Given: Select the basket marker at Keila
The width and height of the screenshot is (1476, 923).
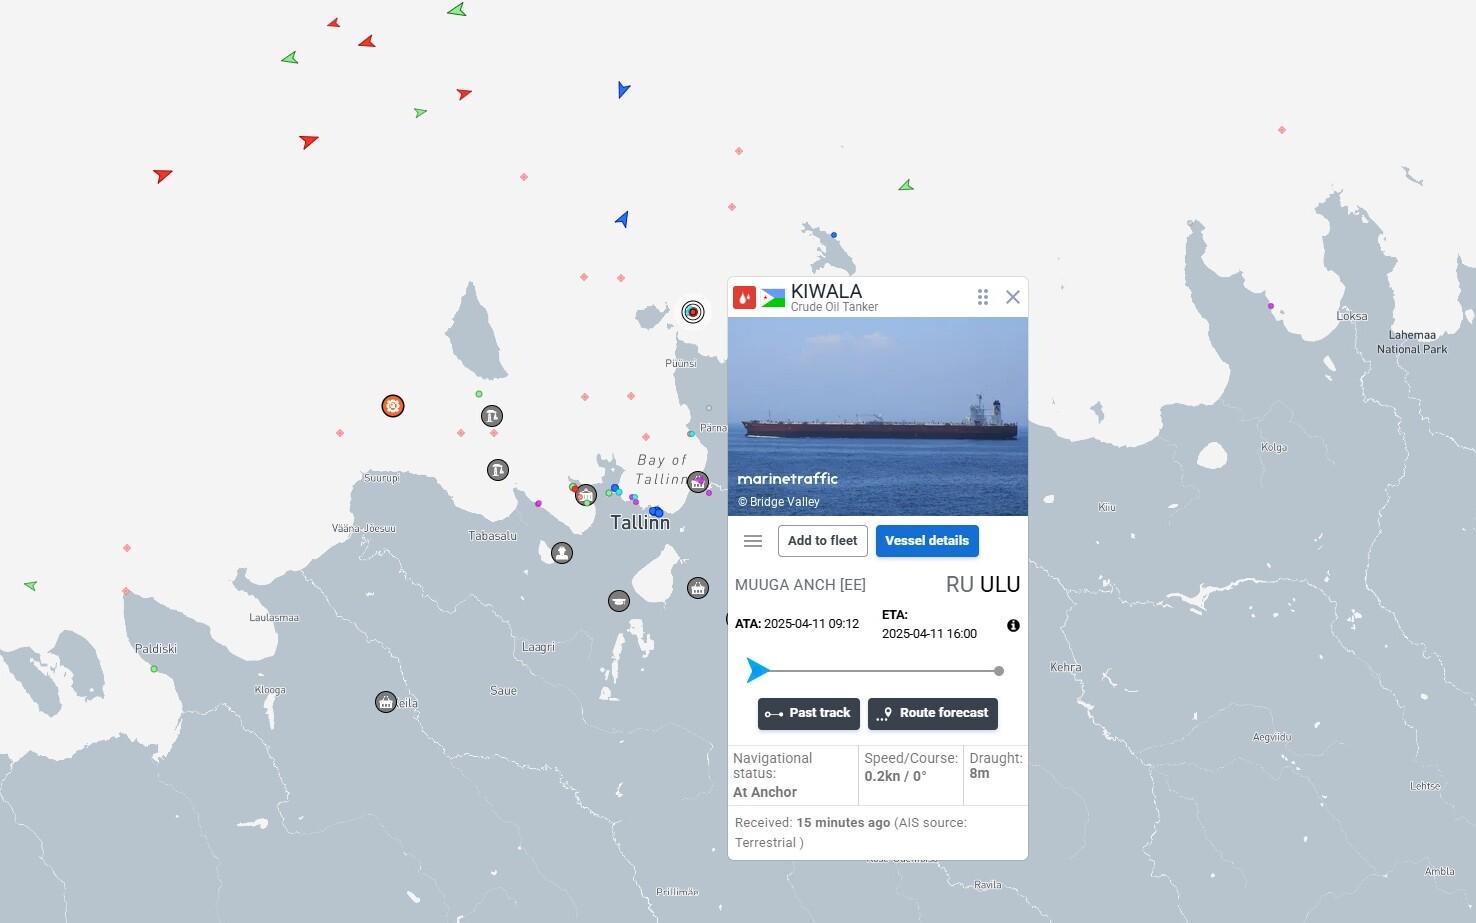Looking at the screenshot, I should [386, 702].
